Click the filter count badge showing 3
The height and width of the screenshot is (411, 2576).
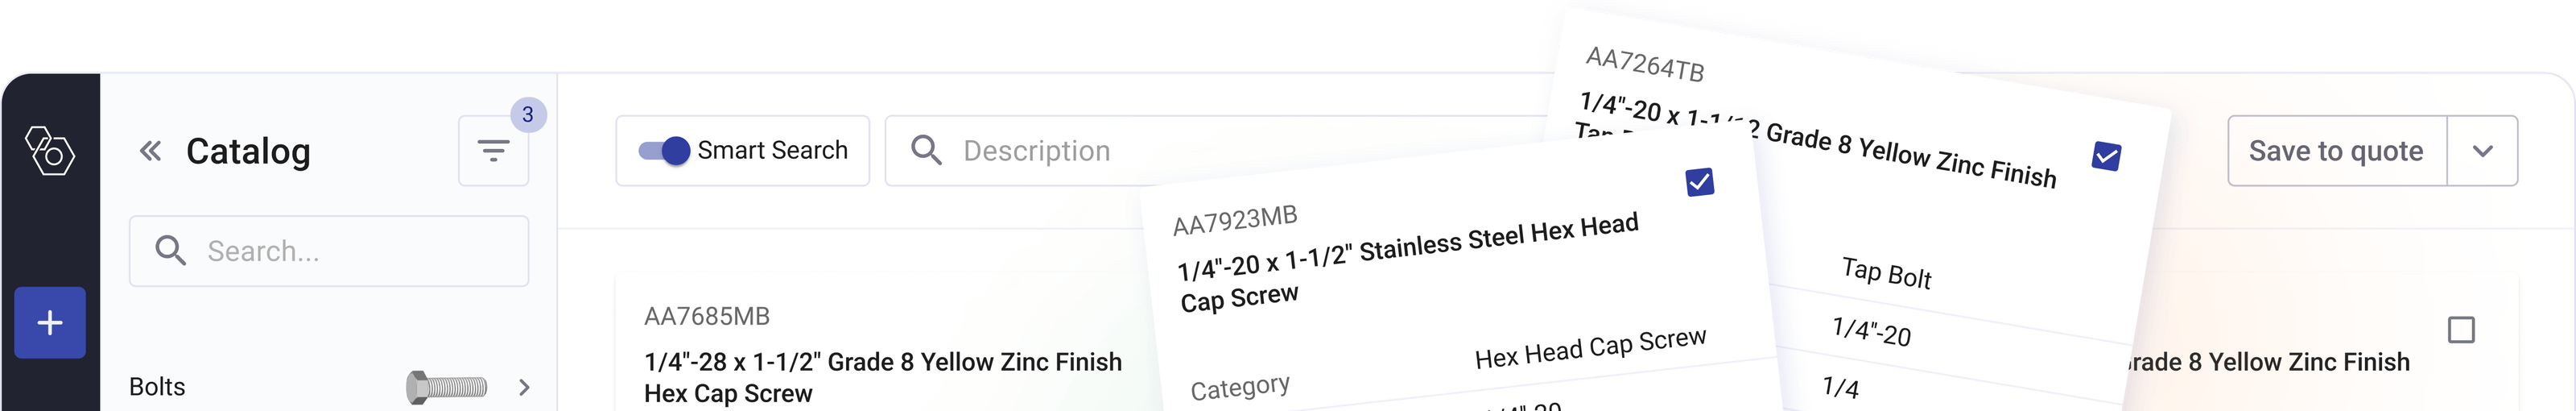pos(528,115)
